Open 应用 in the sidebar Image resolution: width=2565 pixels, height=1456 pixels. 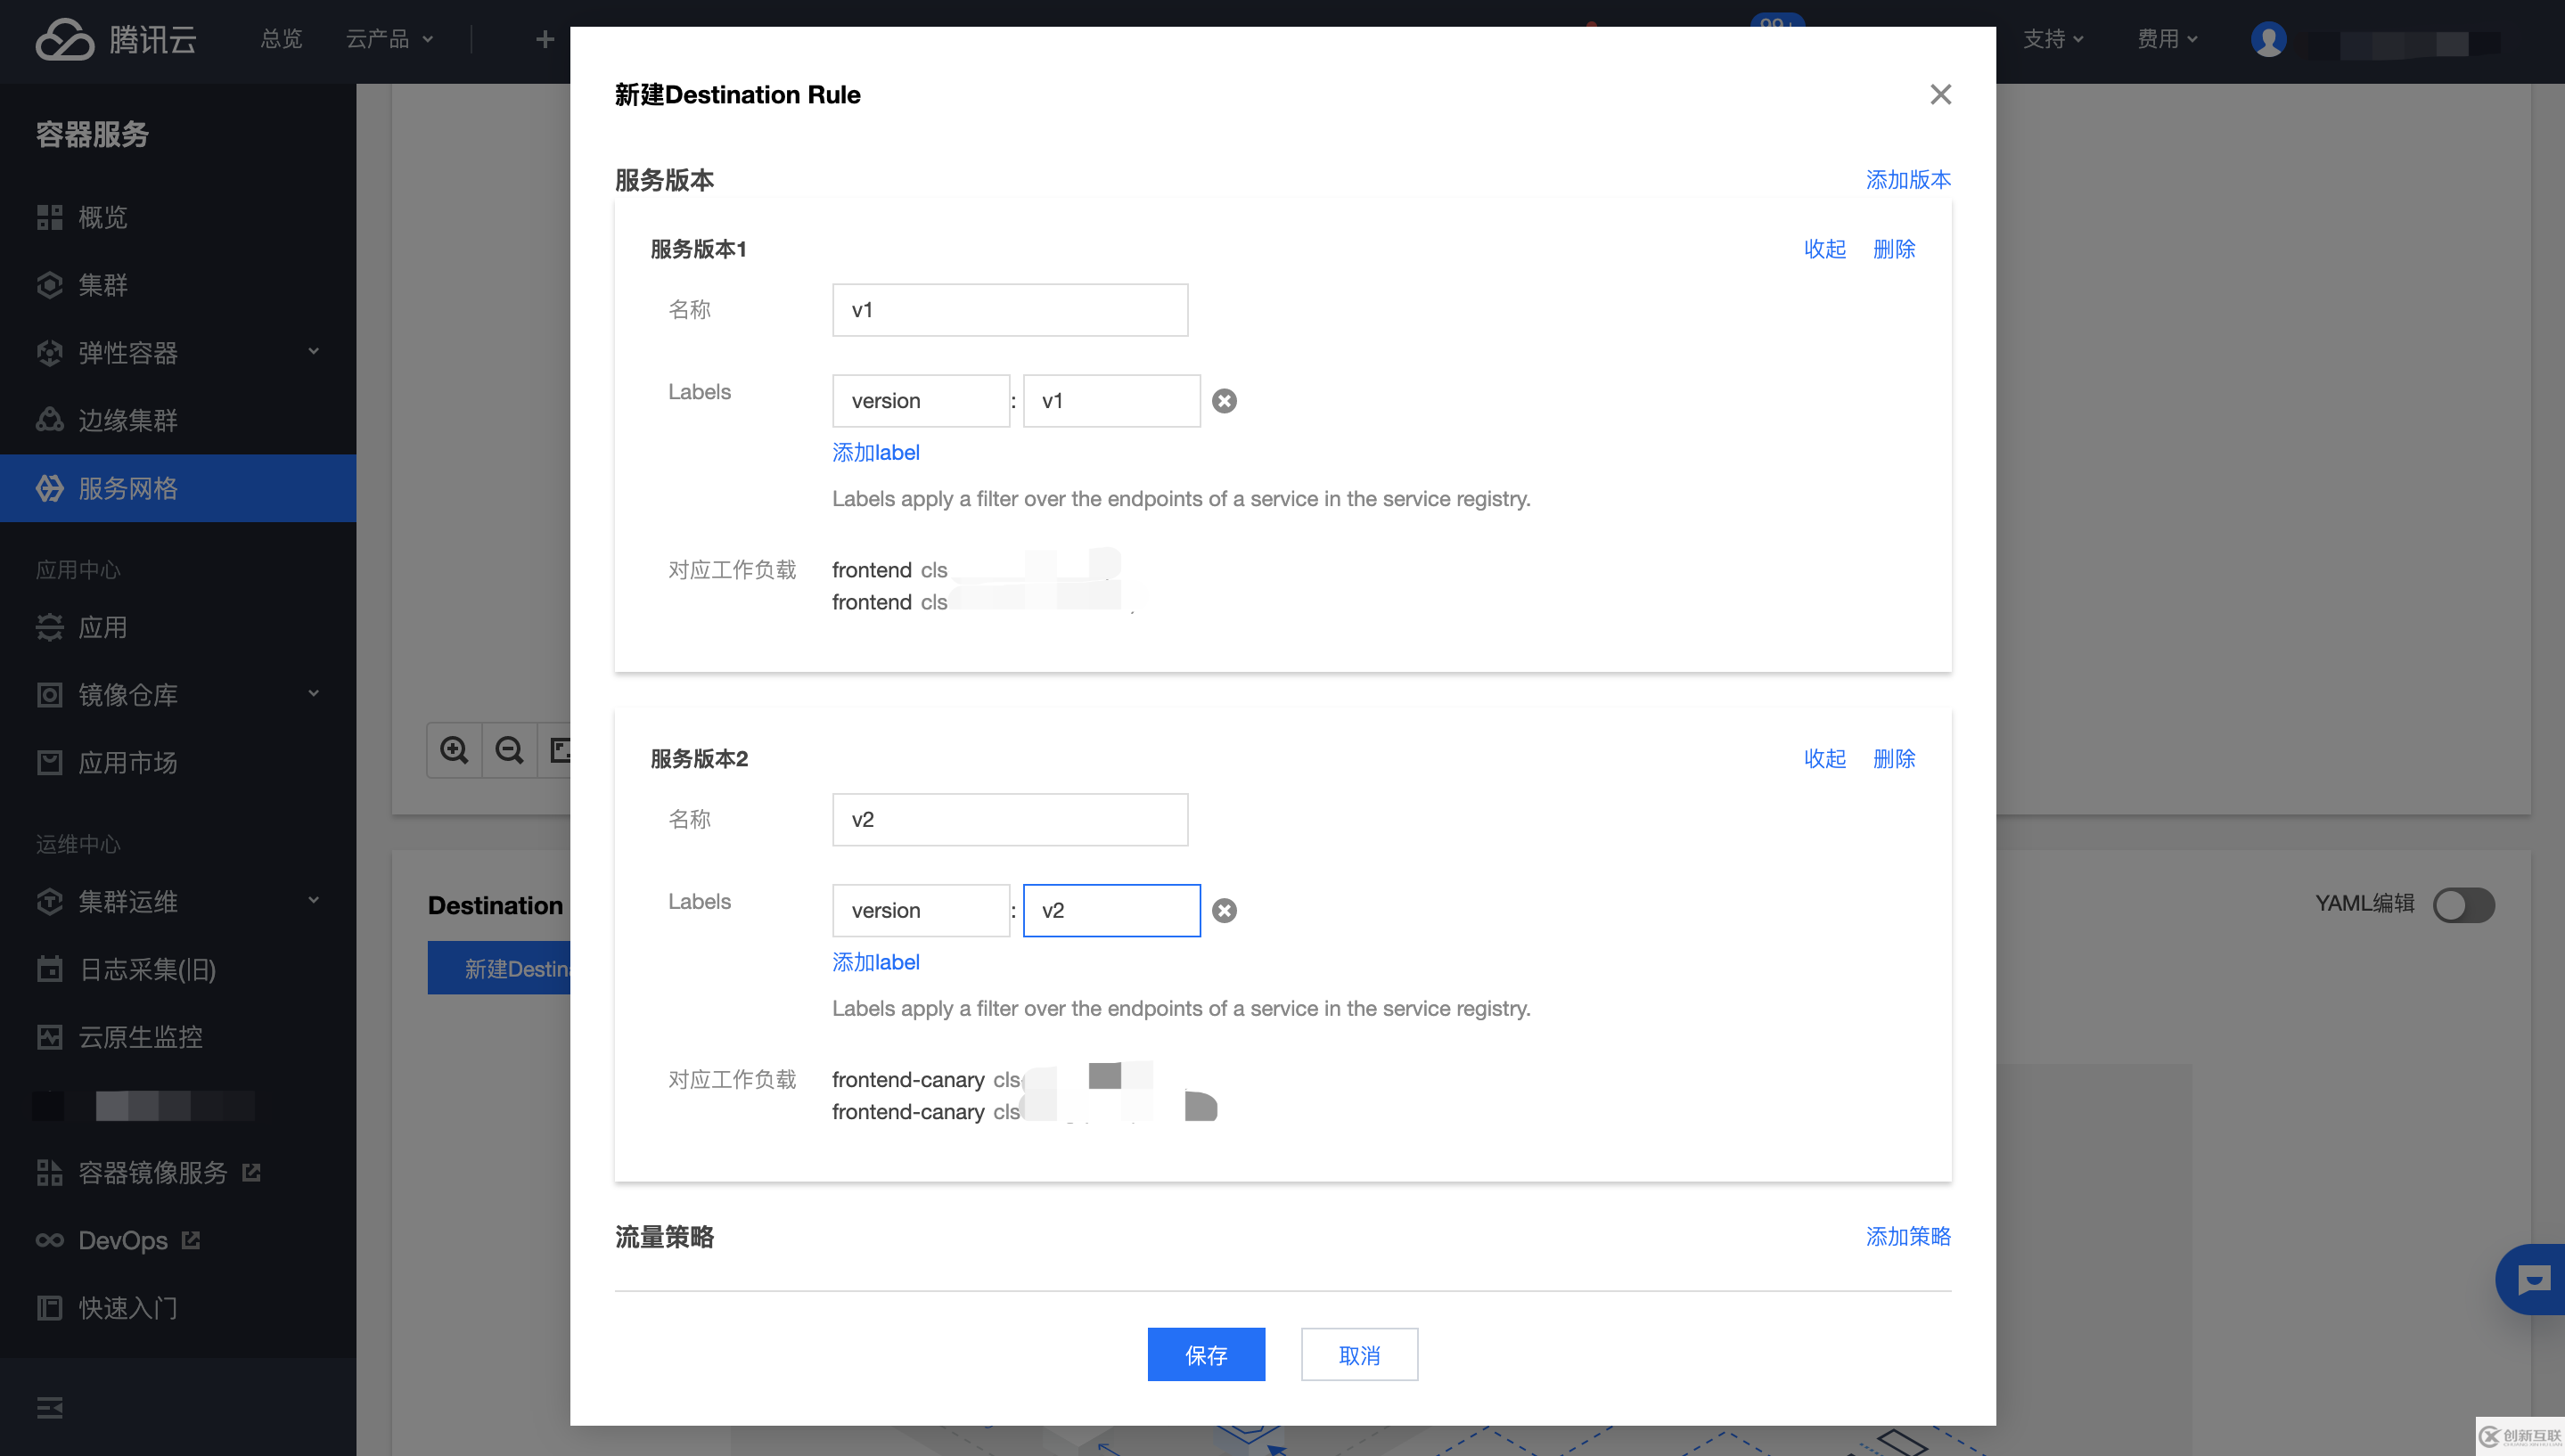(178, 627)
